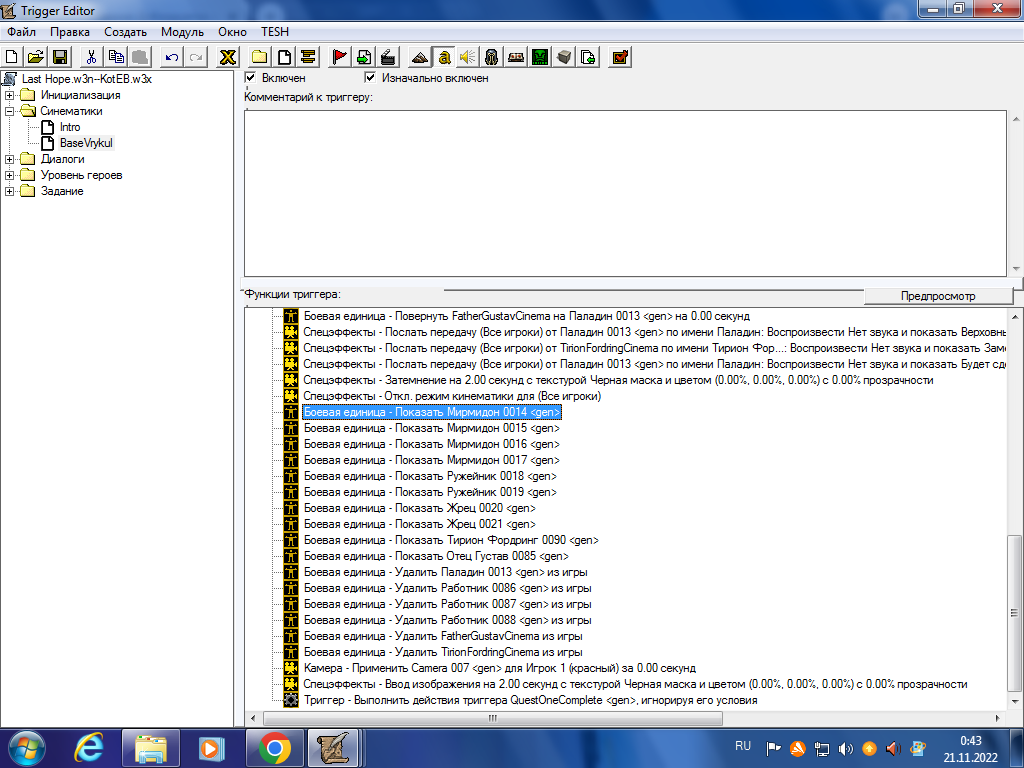This screenshot has height=768, width=1024.
Task: Expand the Диалоги folder
Action: [x=9, y=159]
